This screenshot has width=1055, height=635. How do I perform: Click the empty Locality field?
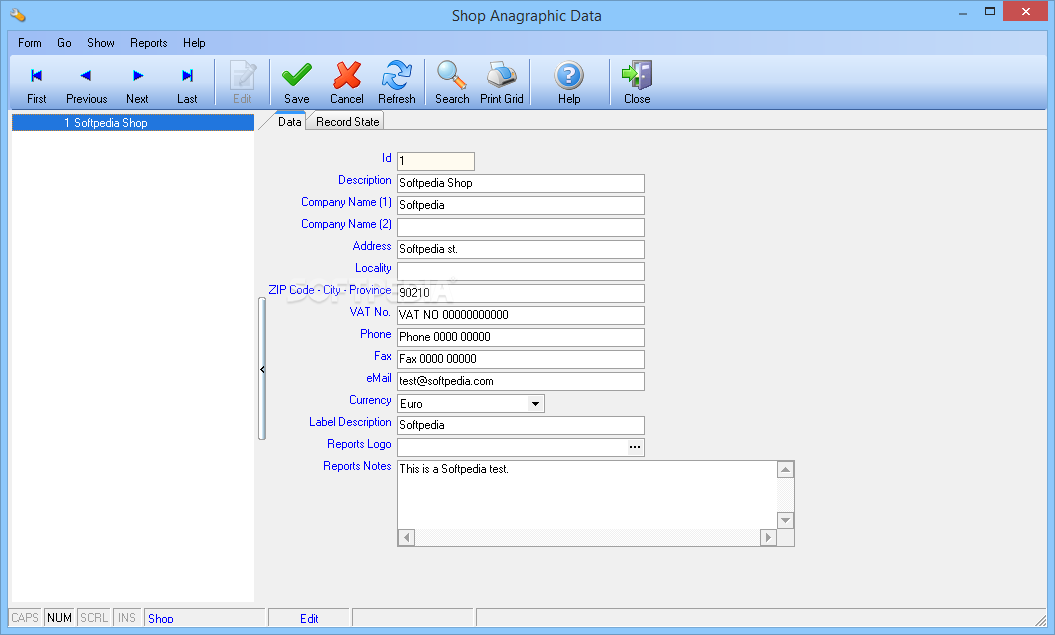(520, 271)
